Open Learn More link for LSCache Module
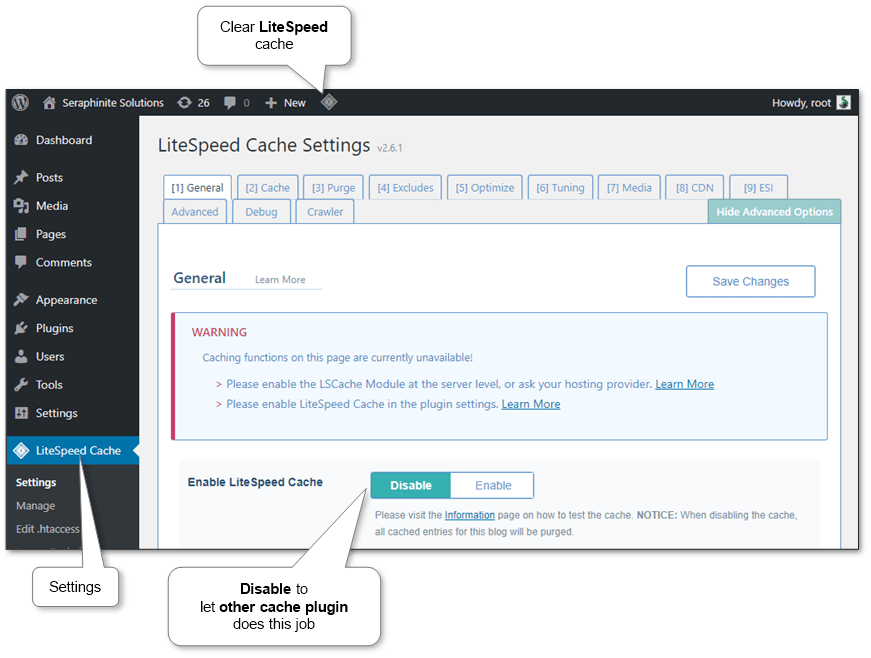Image resolution: width=871 pixels, height=658 pixels. 684,384
